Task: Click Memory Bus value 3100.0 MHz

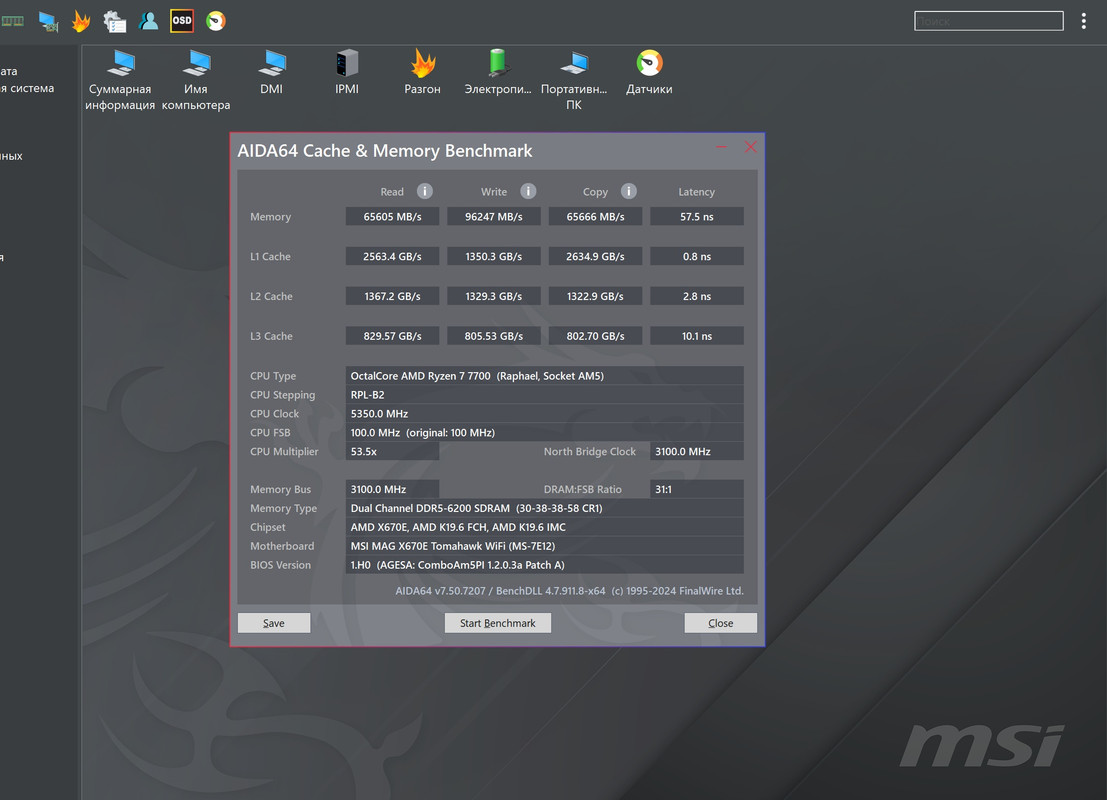Action: 393,489
